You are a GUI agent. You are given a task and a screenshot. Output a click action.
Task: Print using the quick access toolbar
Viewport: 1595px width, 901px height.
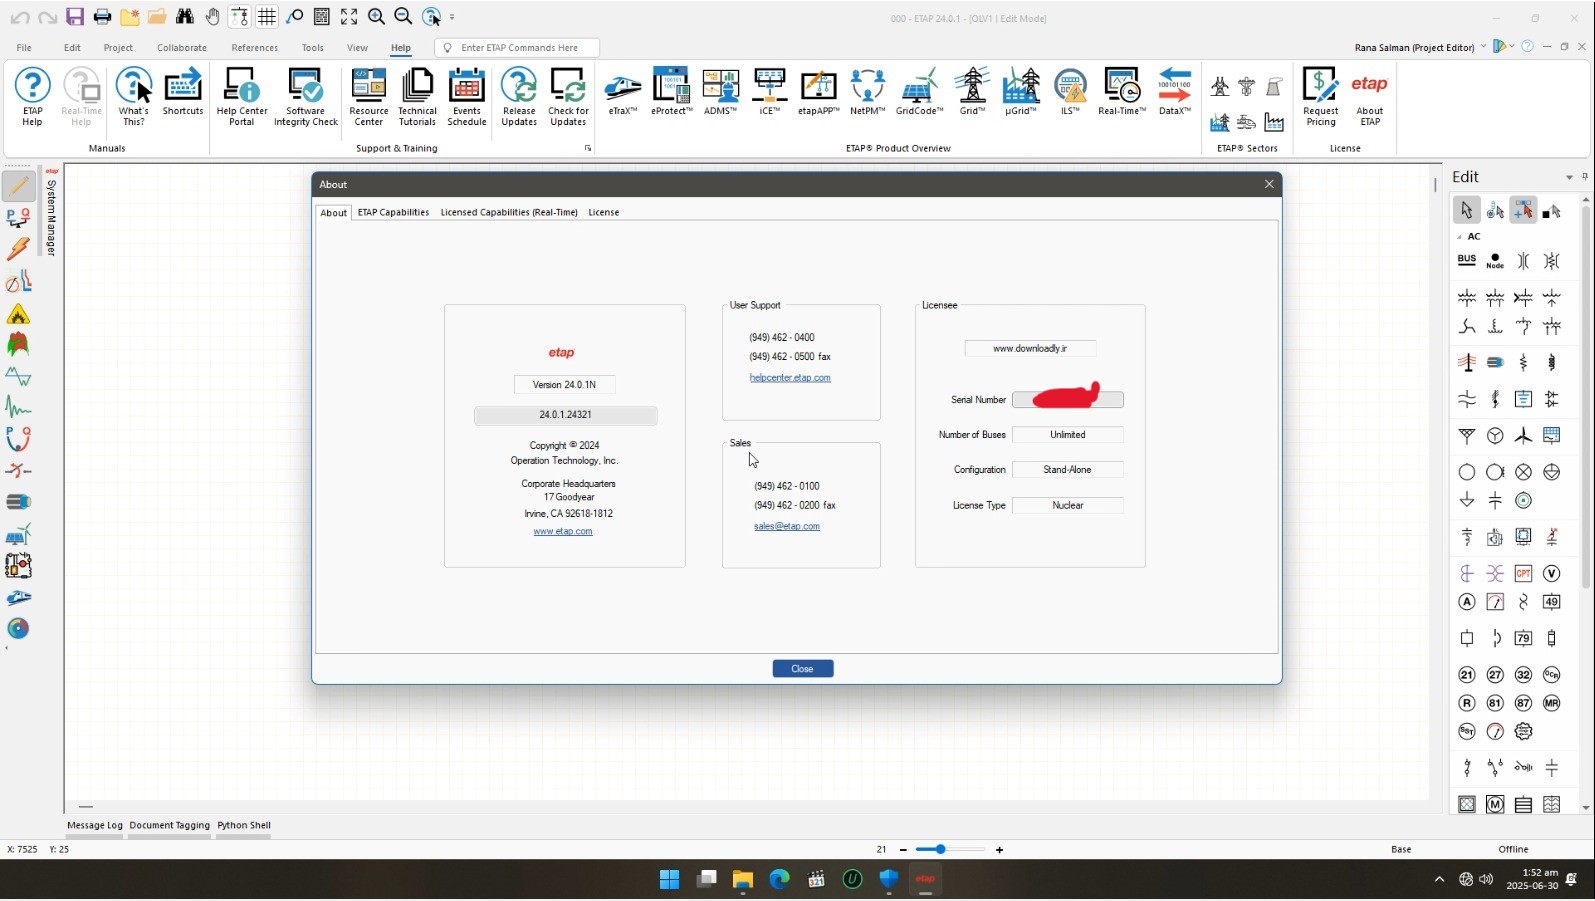(102, 17)
